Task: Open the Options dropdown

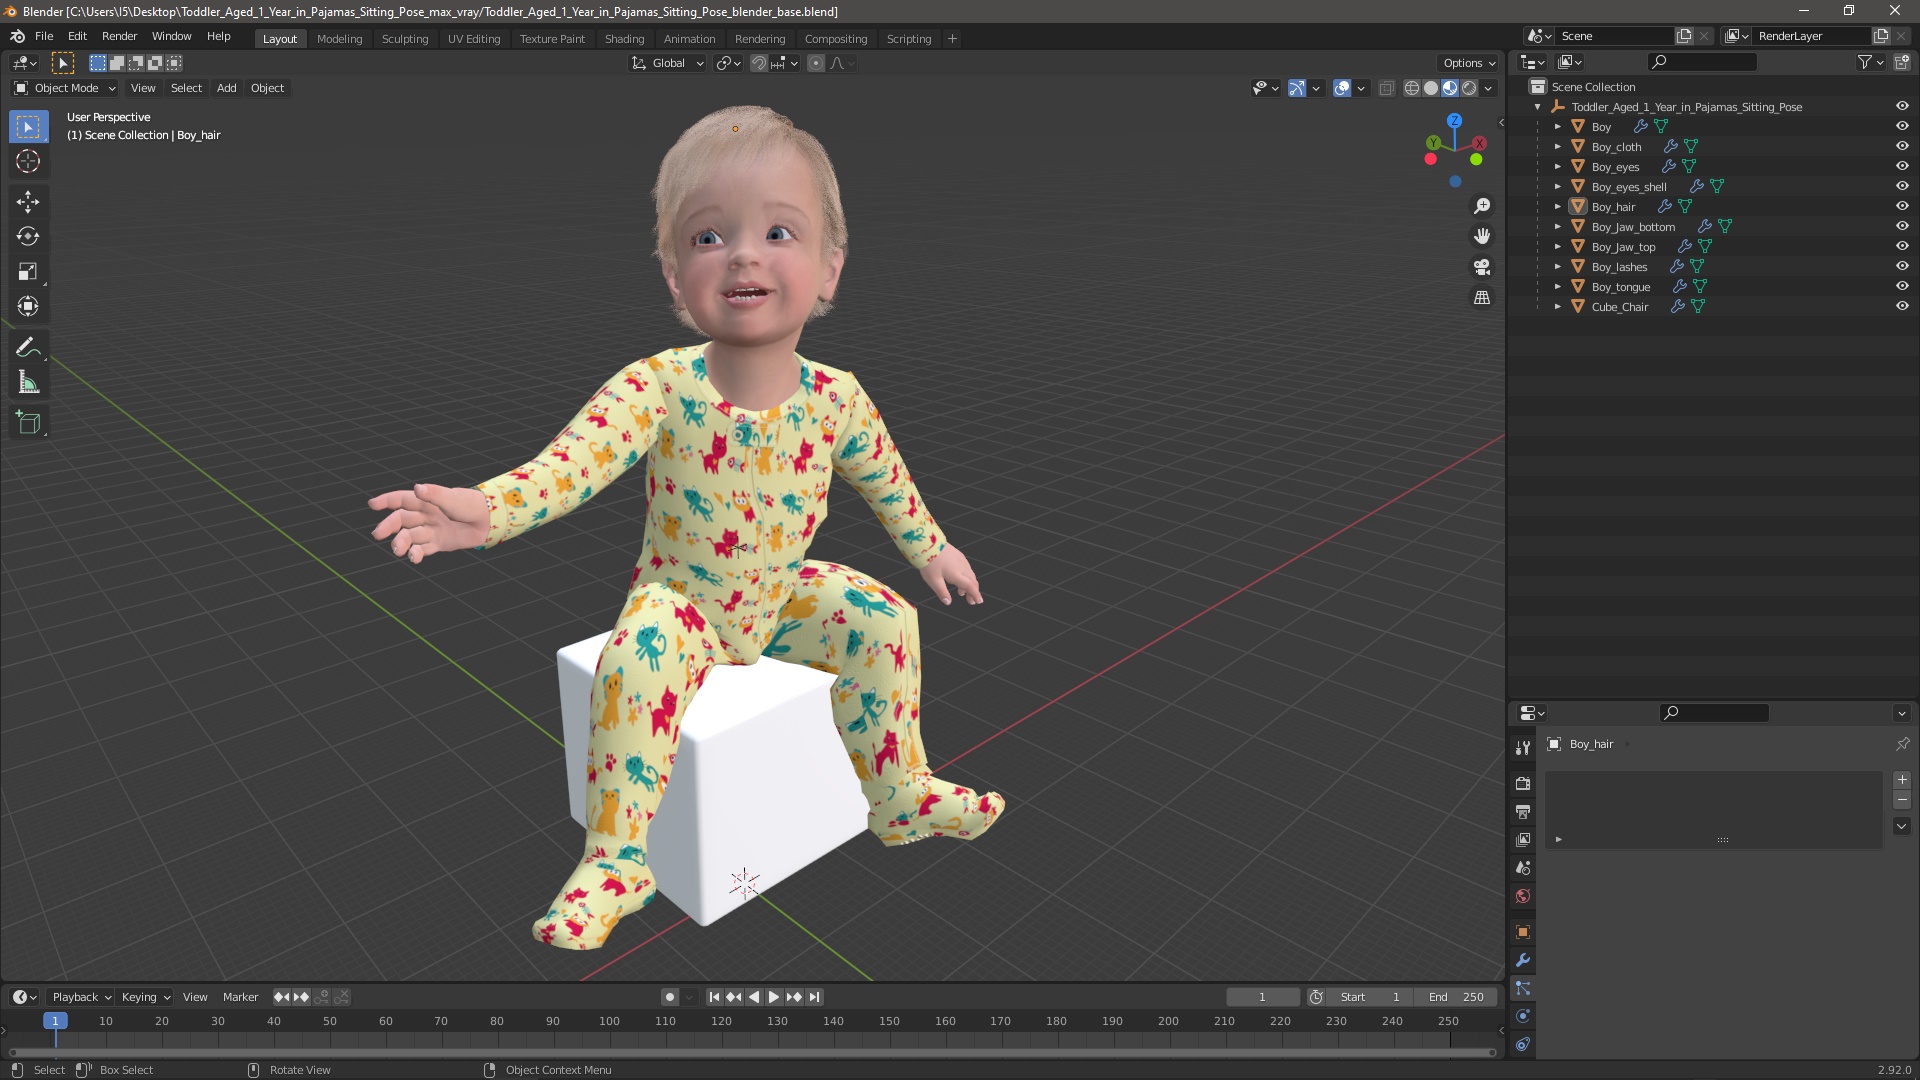Action: pyautogui.click(x=1469, y=63)
